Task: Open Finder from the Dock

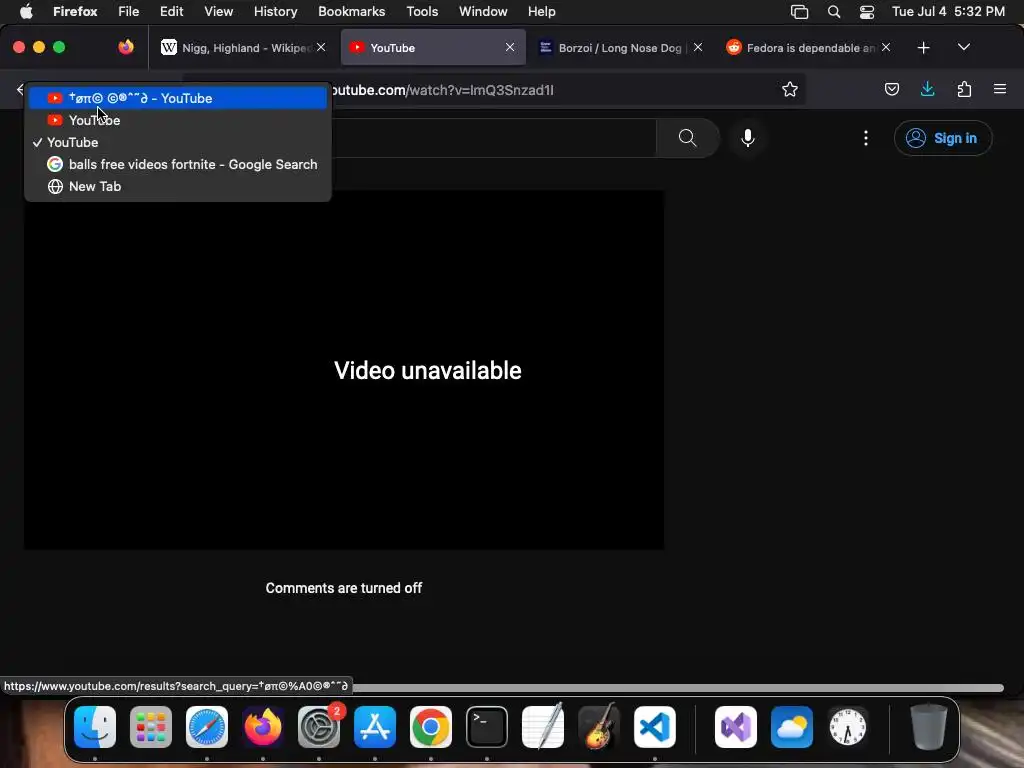Action: [x=95, y=726]
